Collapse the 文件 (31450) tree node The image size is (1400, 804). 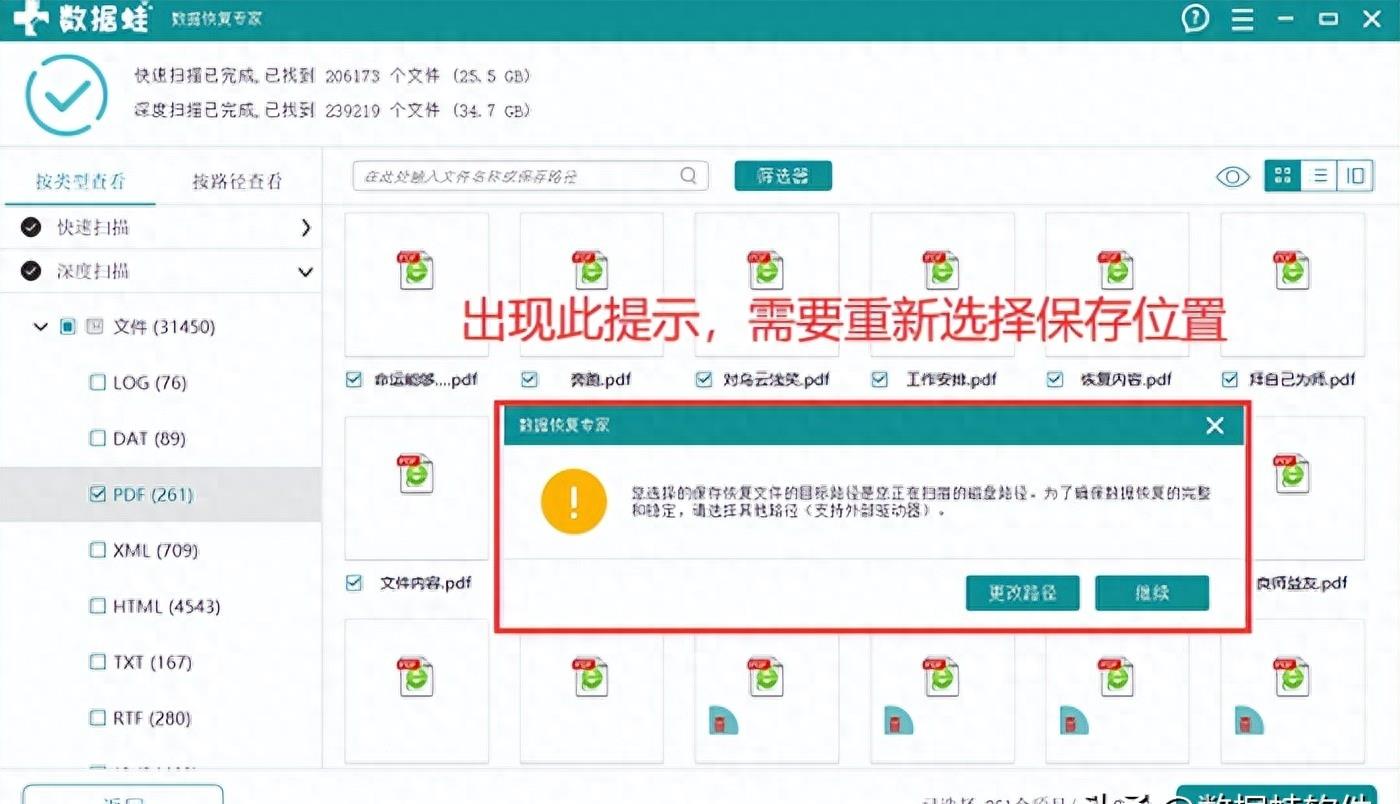[40, 326]
